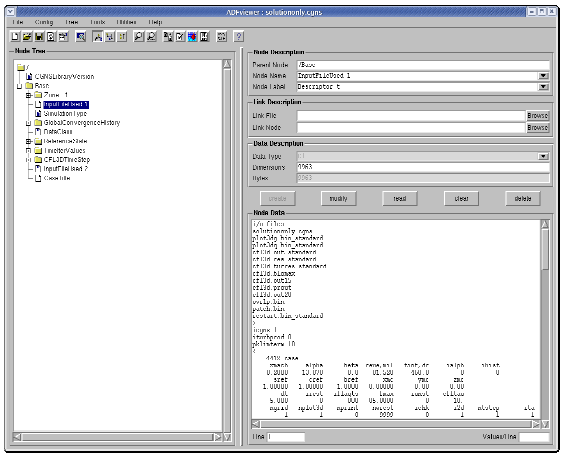The image size is (564, 456).
Task: Click the unit conversions toolbar icon
Action: click(x=222, y=36)
